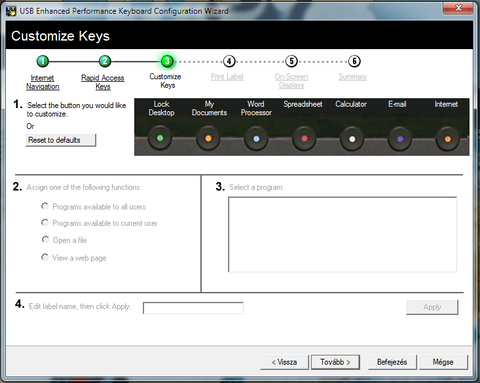This screenshot has height=383, width=480.
Task: Click the E-mail label text
Action: (x=397, y=104)
